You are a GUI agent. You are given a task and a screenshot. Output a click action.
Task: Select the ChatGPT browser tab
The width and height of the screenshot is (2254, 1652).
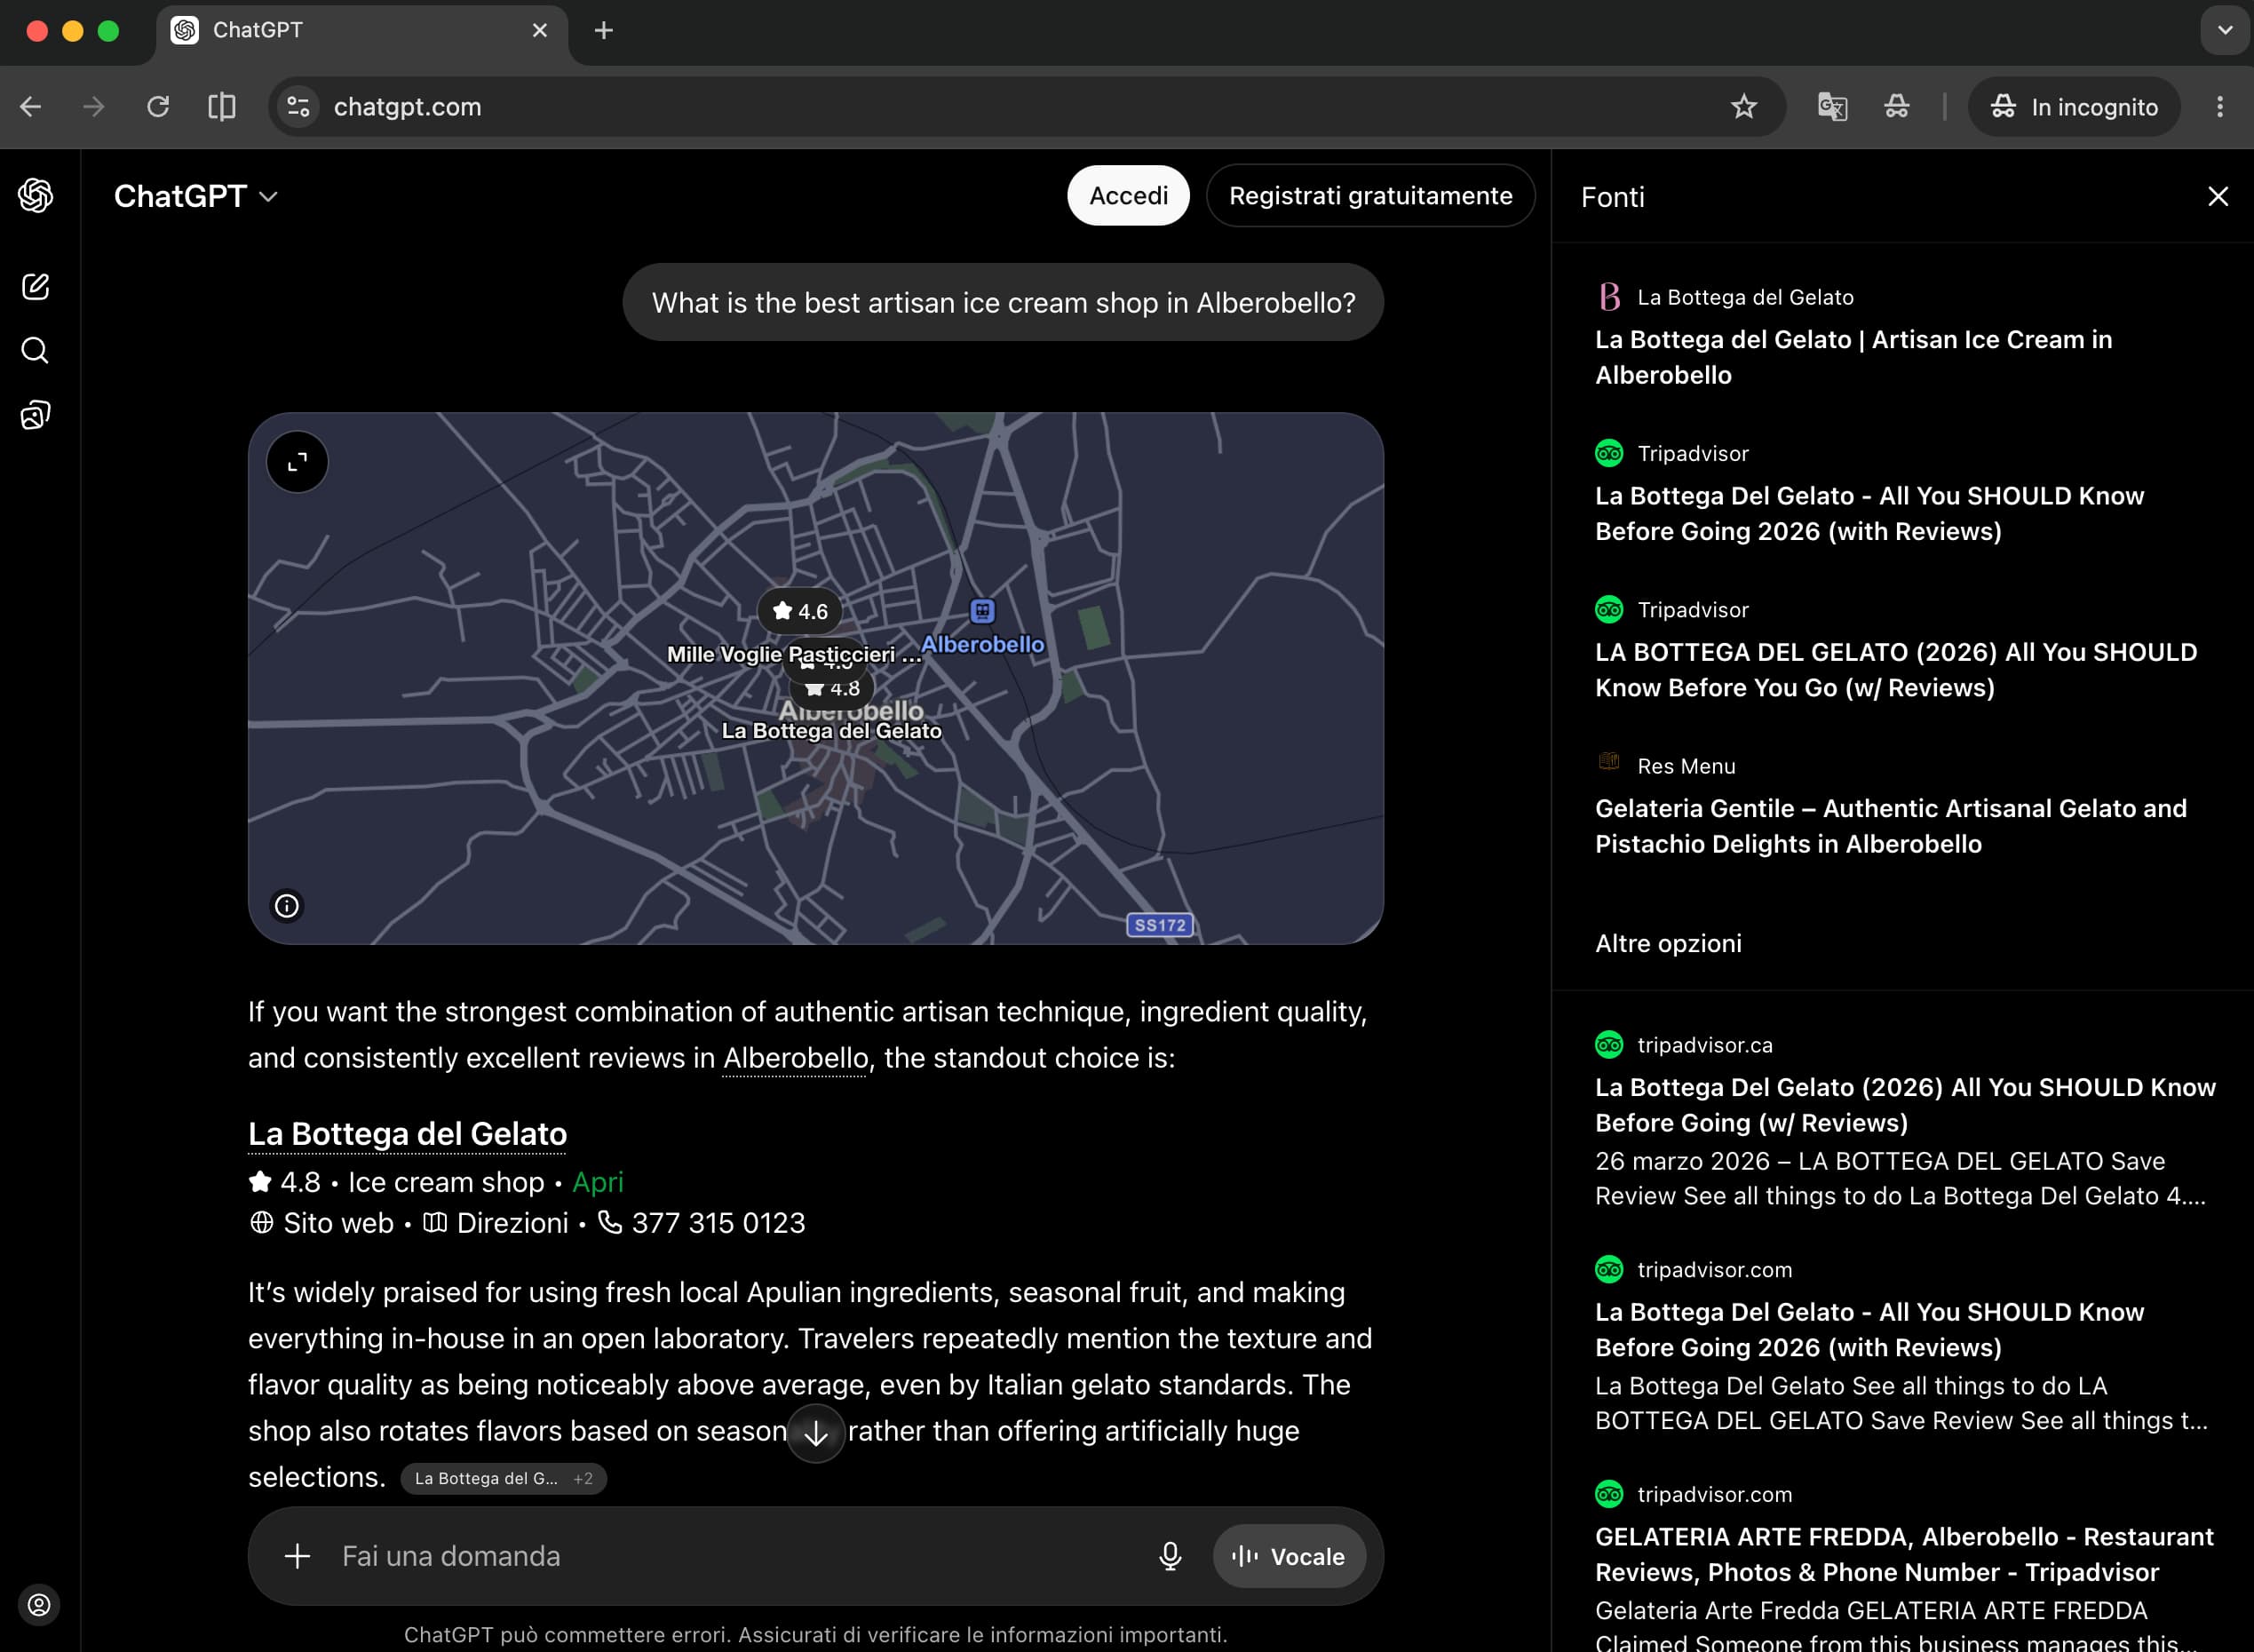click(362, 33)
